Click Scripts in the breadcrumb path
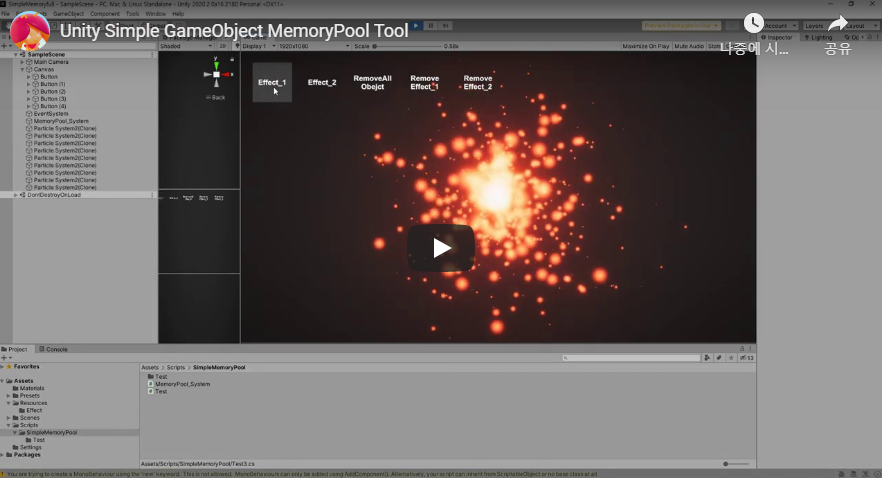 click(x=176, y=367)
